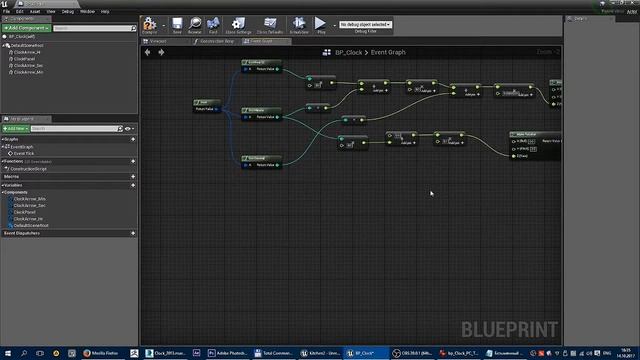This screenshot has width=640, height=360.
Task: Collapse the DefaultSceneRoot tree node
Action: point(3,46)
